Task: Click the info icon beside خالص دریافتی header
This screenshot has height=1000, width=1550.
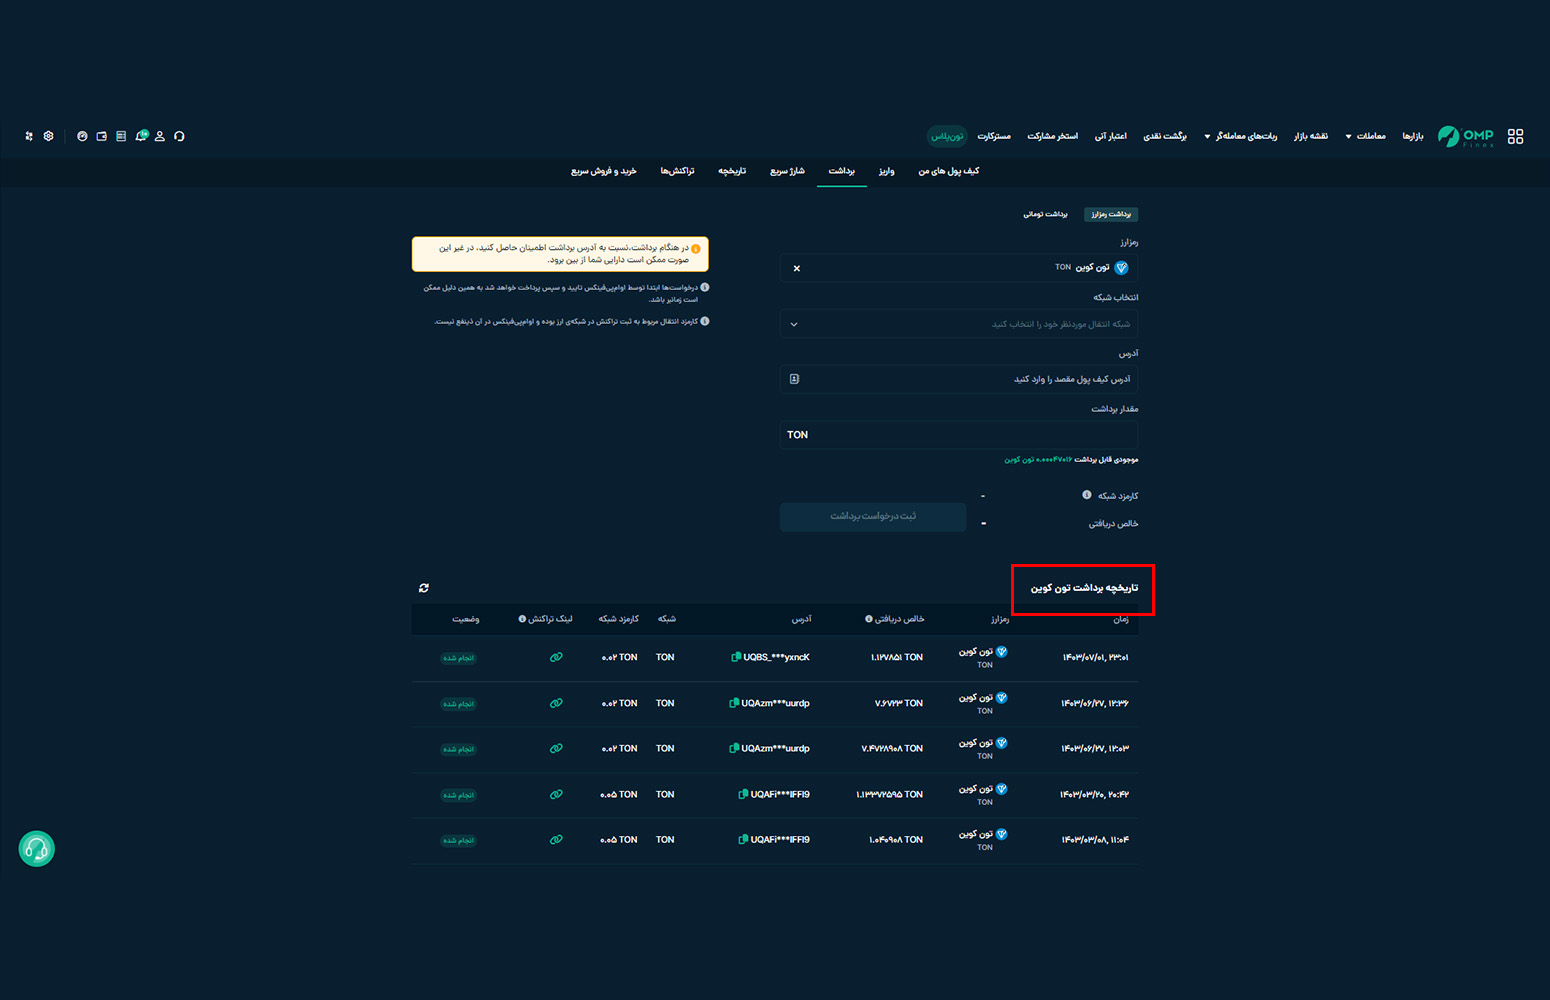Action: point(868,619)
